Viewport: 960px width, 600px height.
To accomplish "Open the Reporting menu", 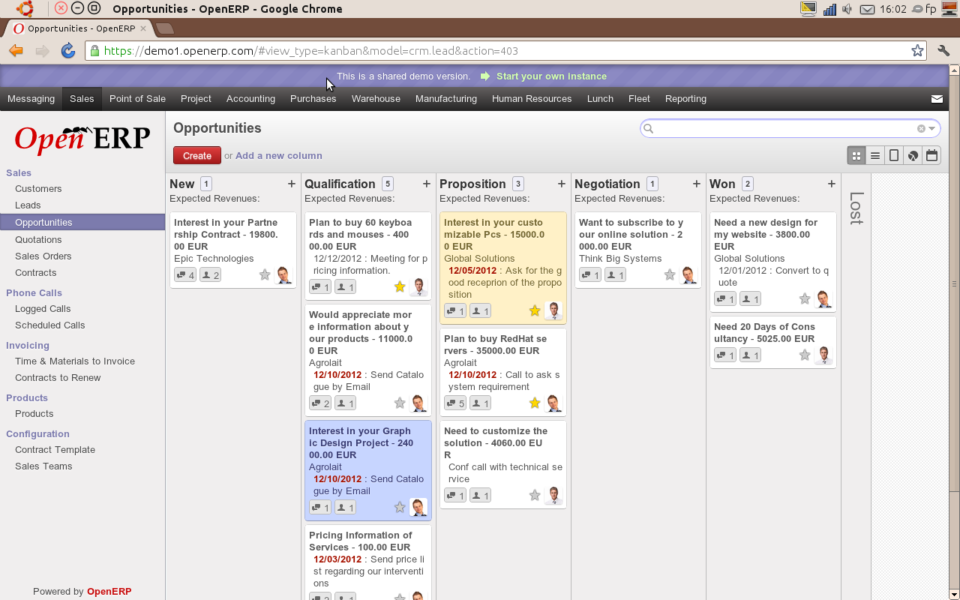I will [685, 99].
